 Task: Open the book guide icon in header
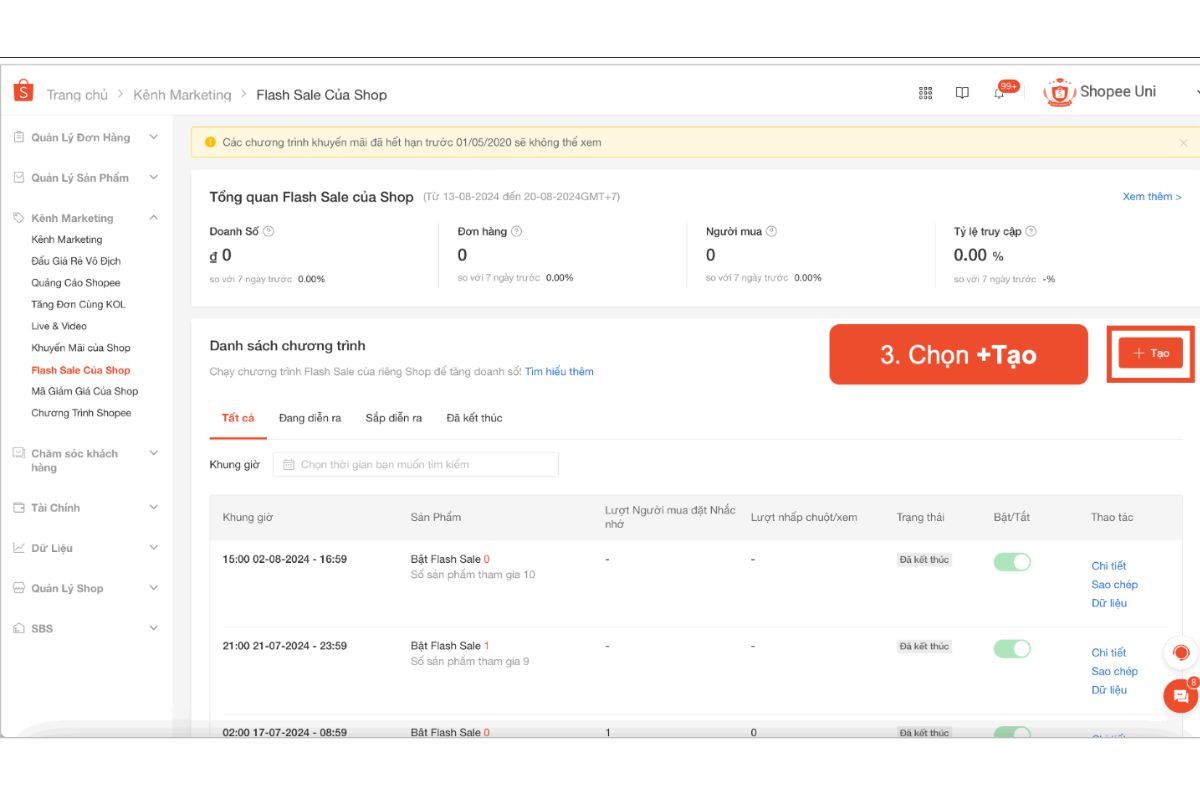(962, 93)
